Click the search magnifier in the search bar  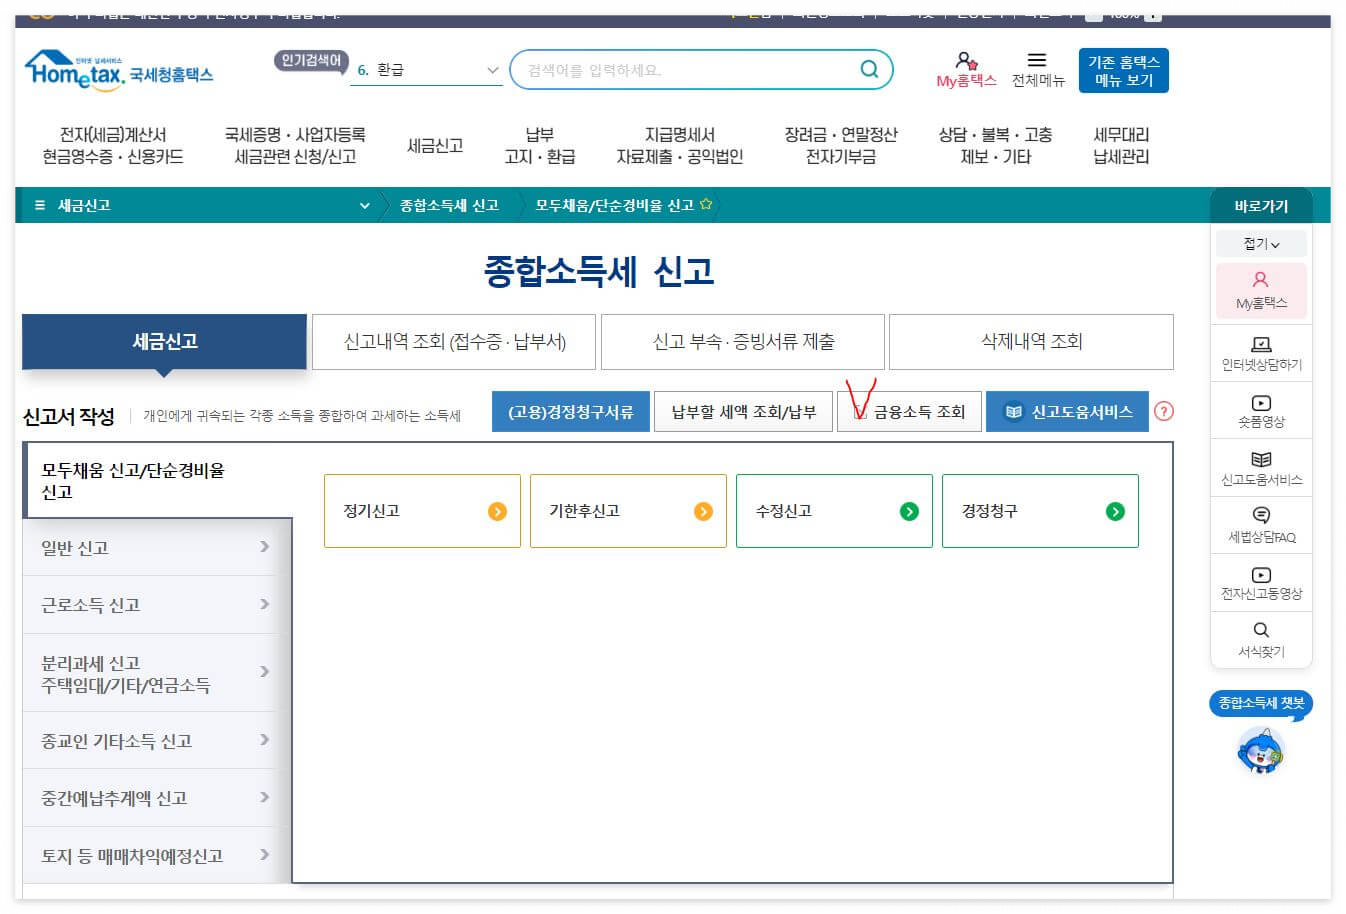pyautogui.click(x=869, y=68)
